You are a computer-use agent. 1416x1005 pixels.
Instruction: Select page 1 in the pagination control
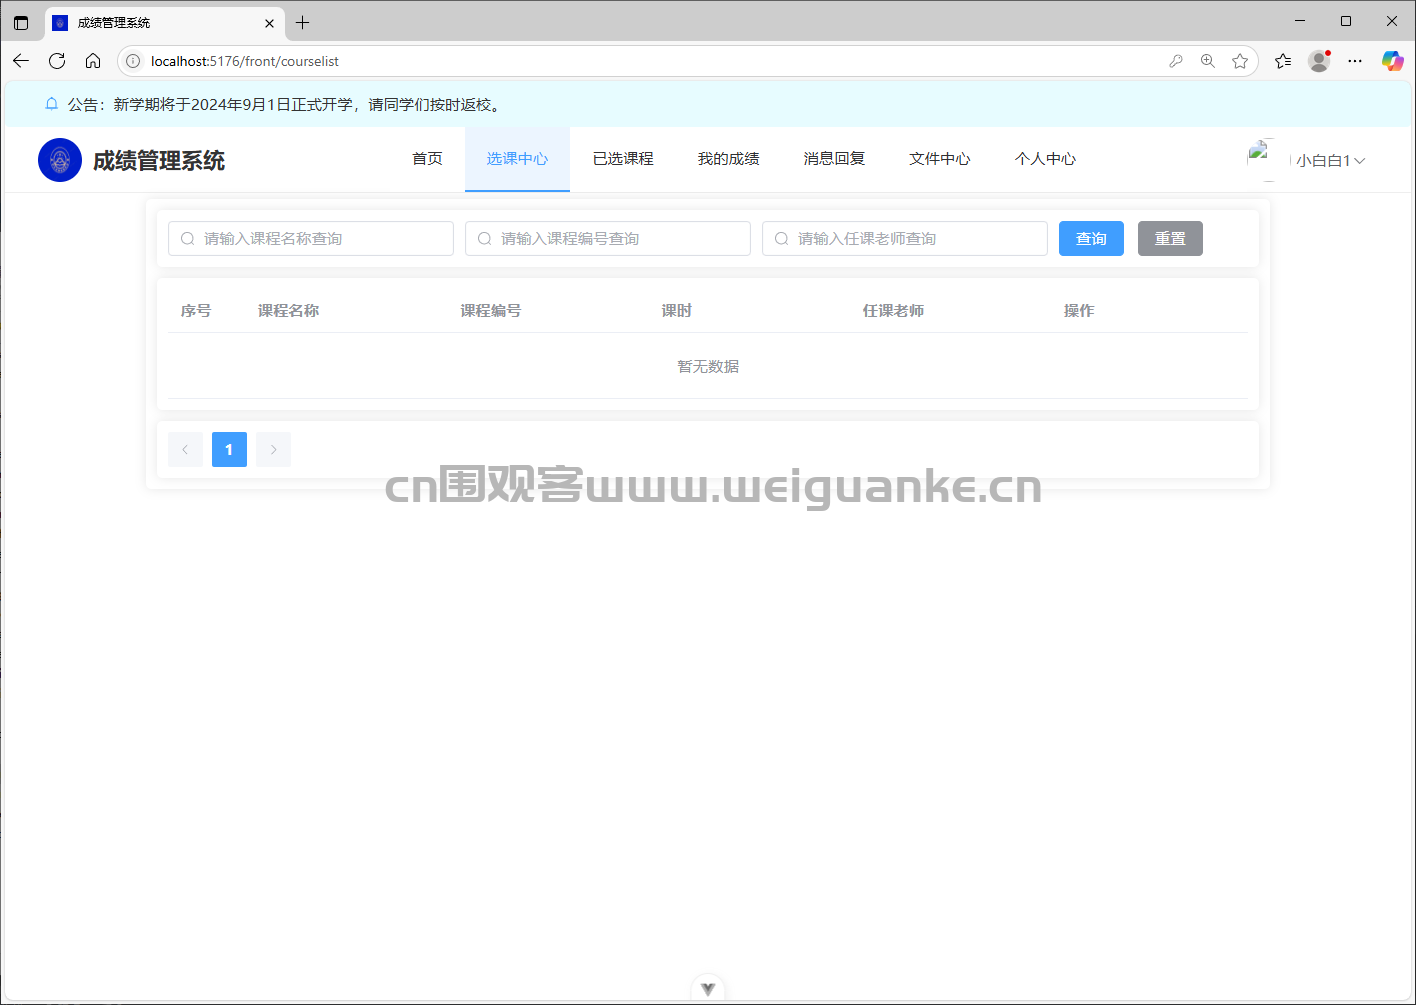[x=229, y=449]
